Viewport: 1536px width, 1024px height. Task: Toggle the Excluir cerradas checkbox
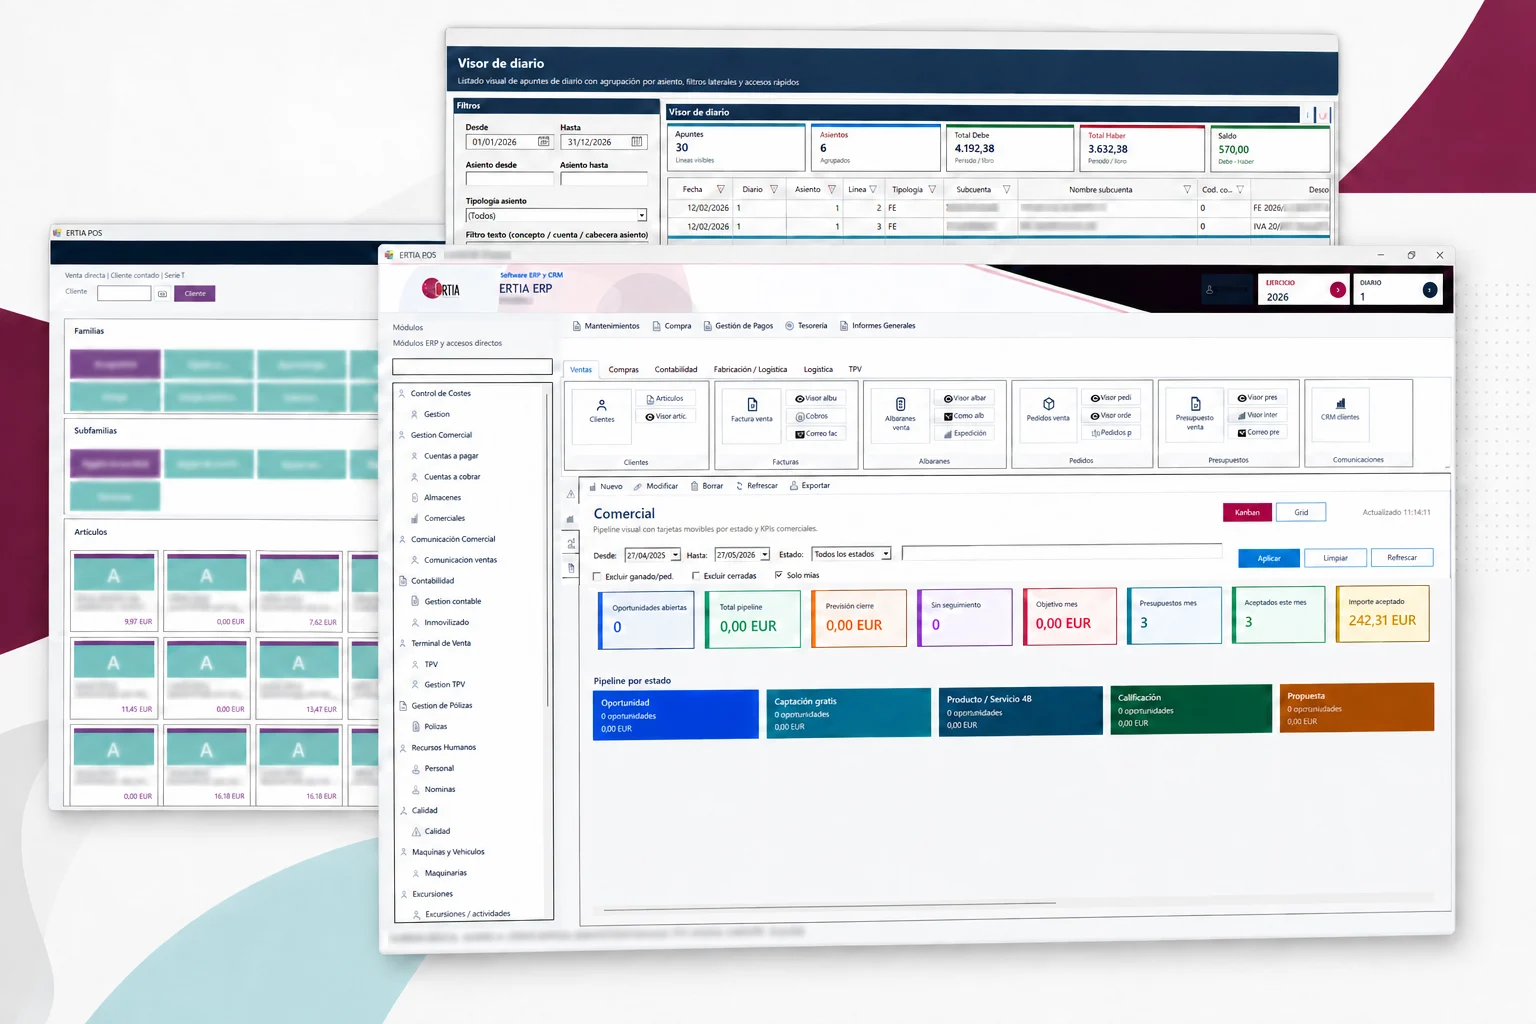696,576
